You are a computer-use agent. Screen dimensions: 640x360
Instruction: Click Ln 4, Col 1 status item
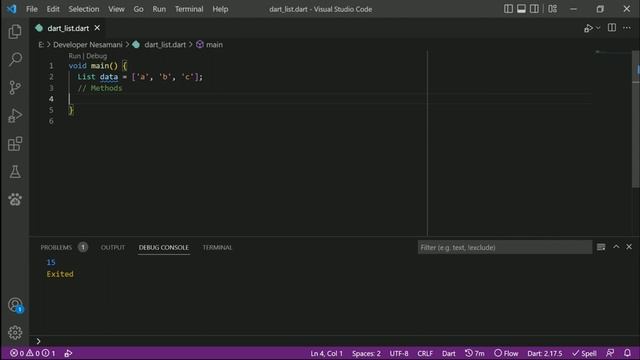coord(327,353)
